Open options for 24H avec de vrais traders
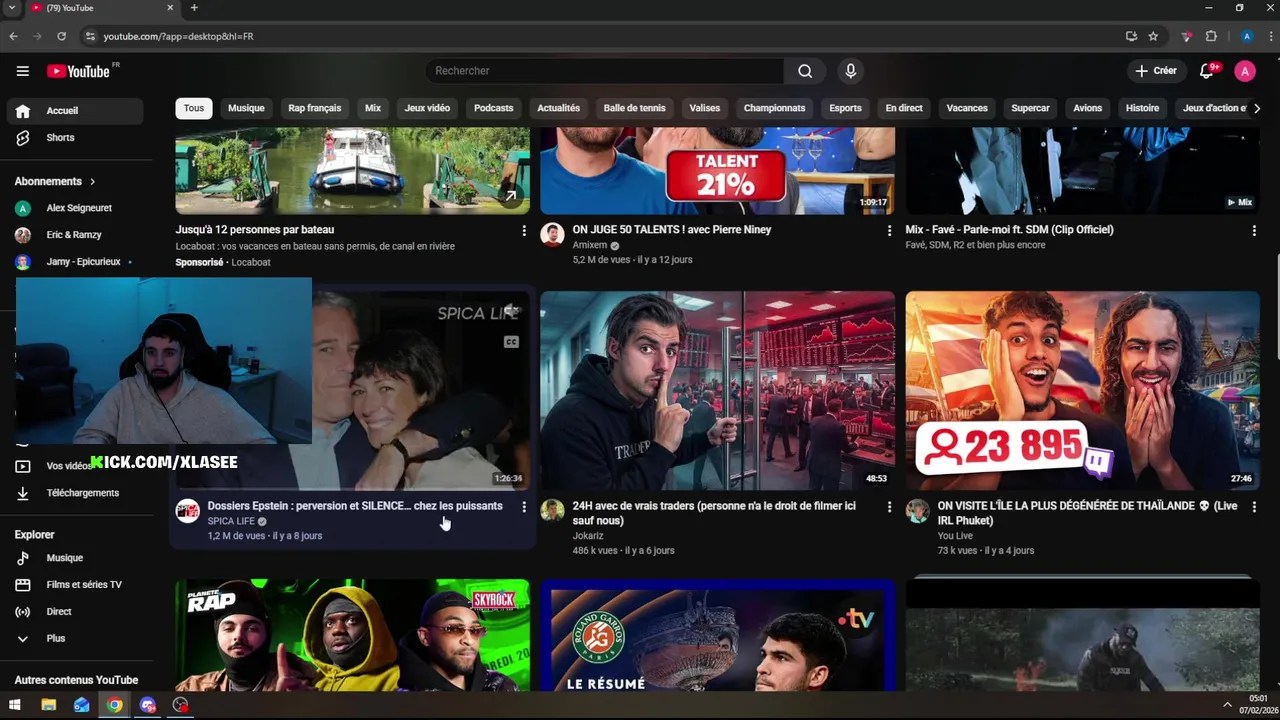The image size is (1280, 720). [889, 507]
